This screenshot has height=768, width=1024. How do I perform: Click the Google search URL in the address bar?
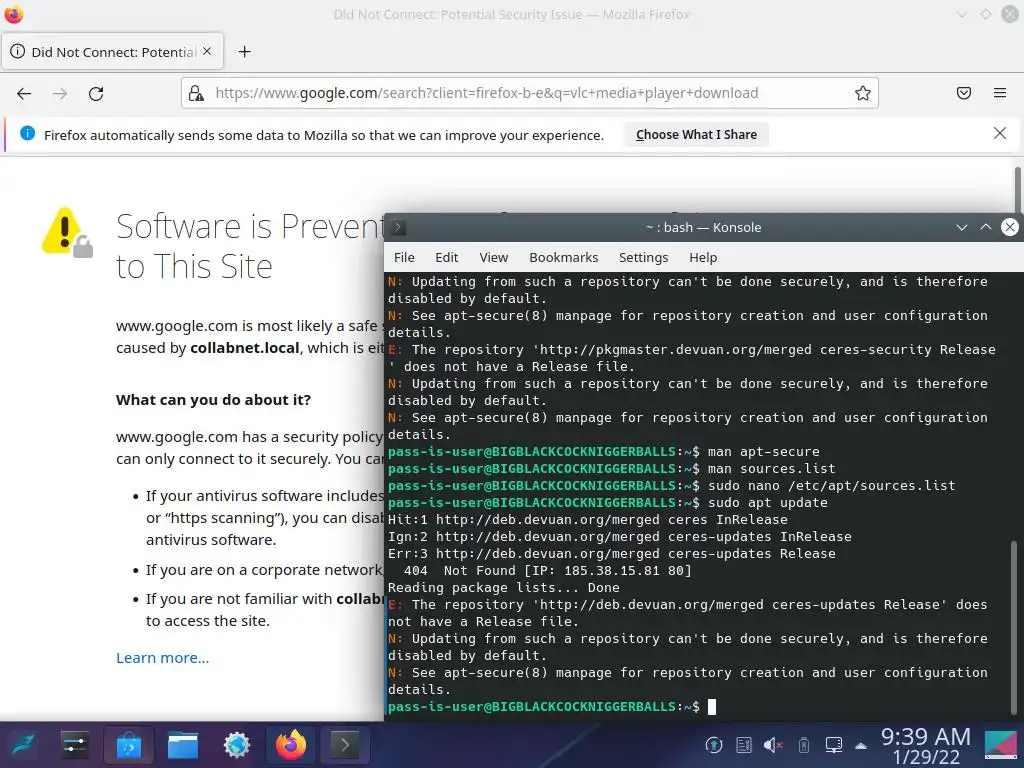[x=487, y=93]
